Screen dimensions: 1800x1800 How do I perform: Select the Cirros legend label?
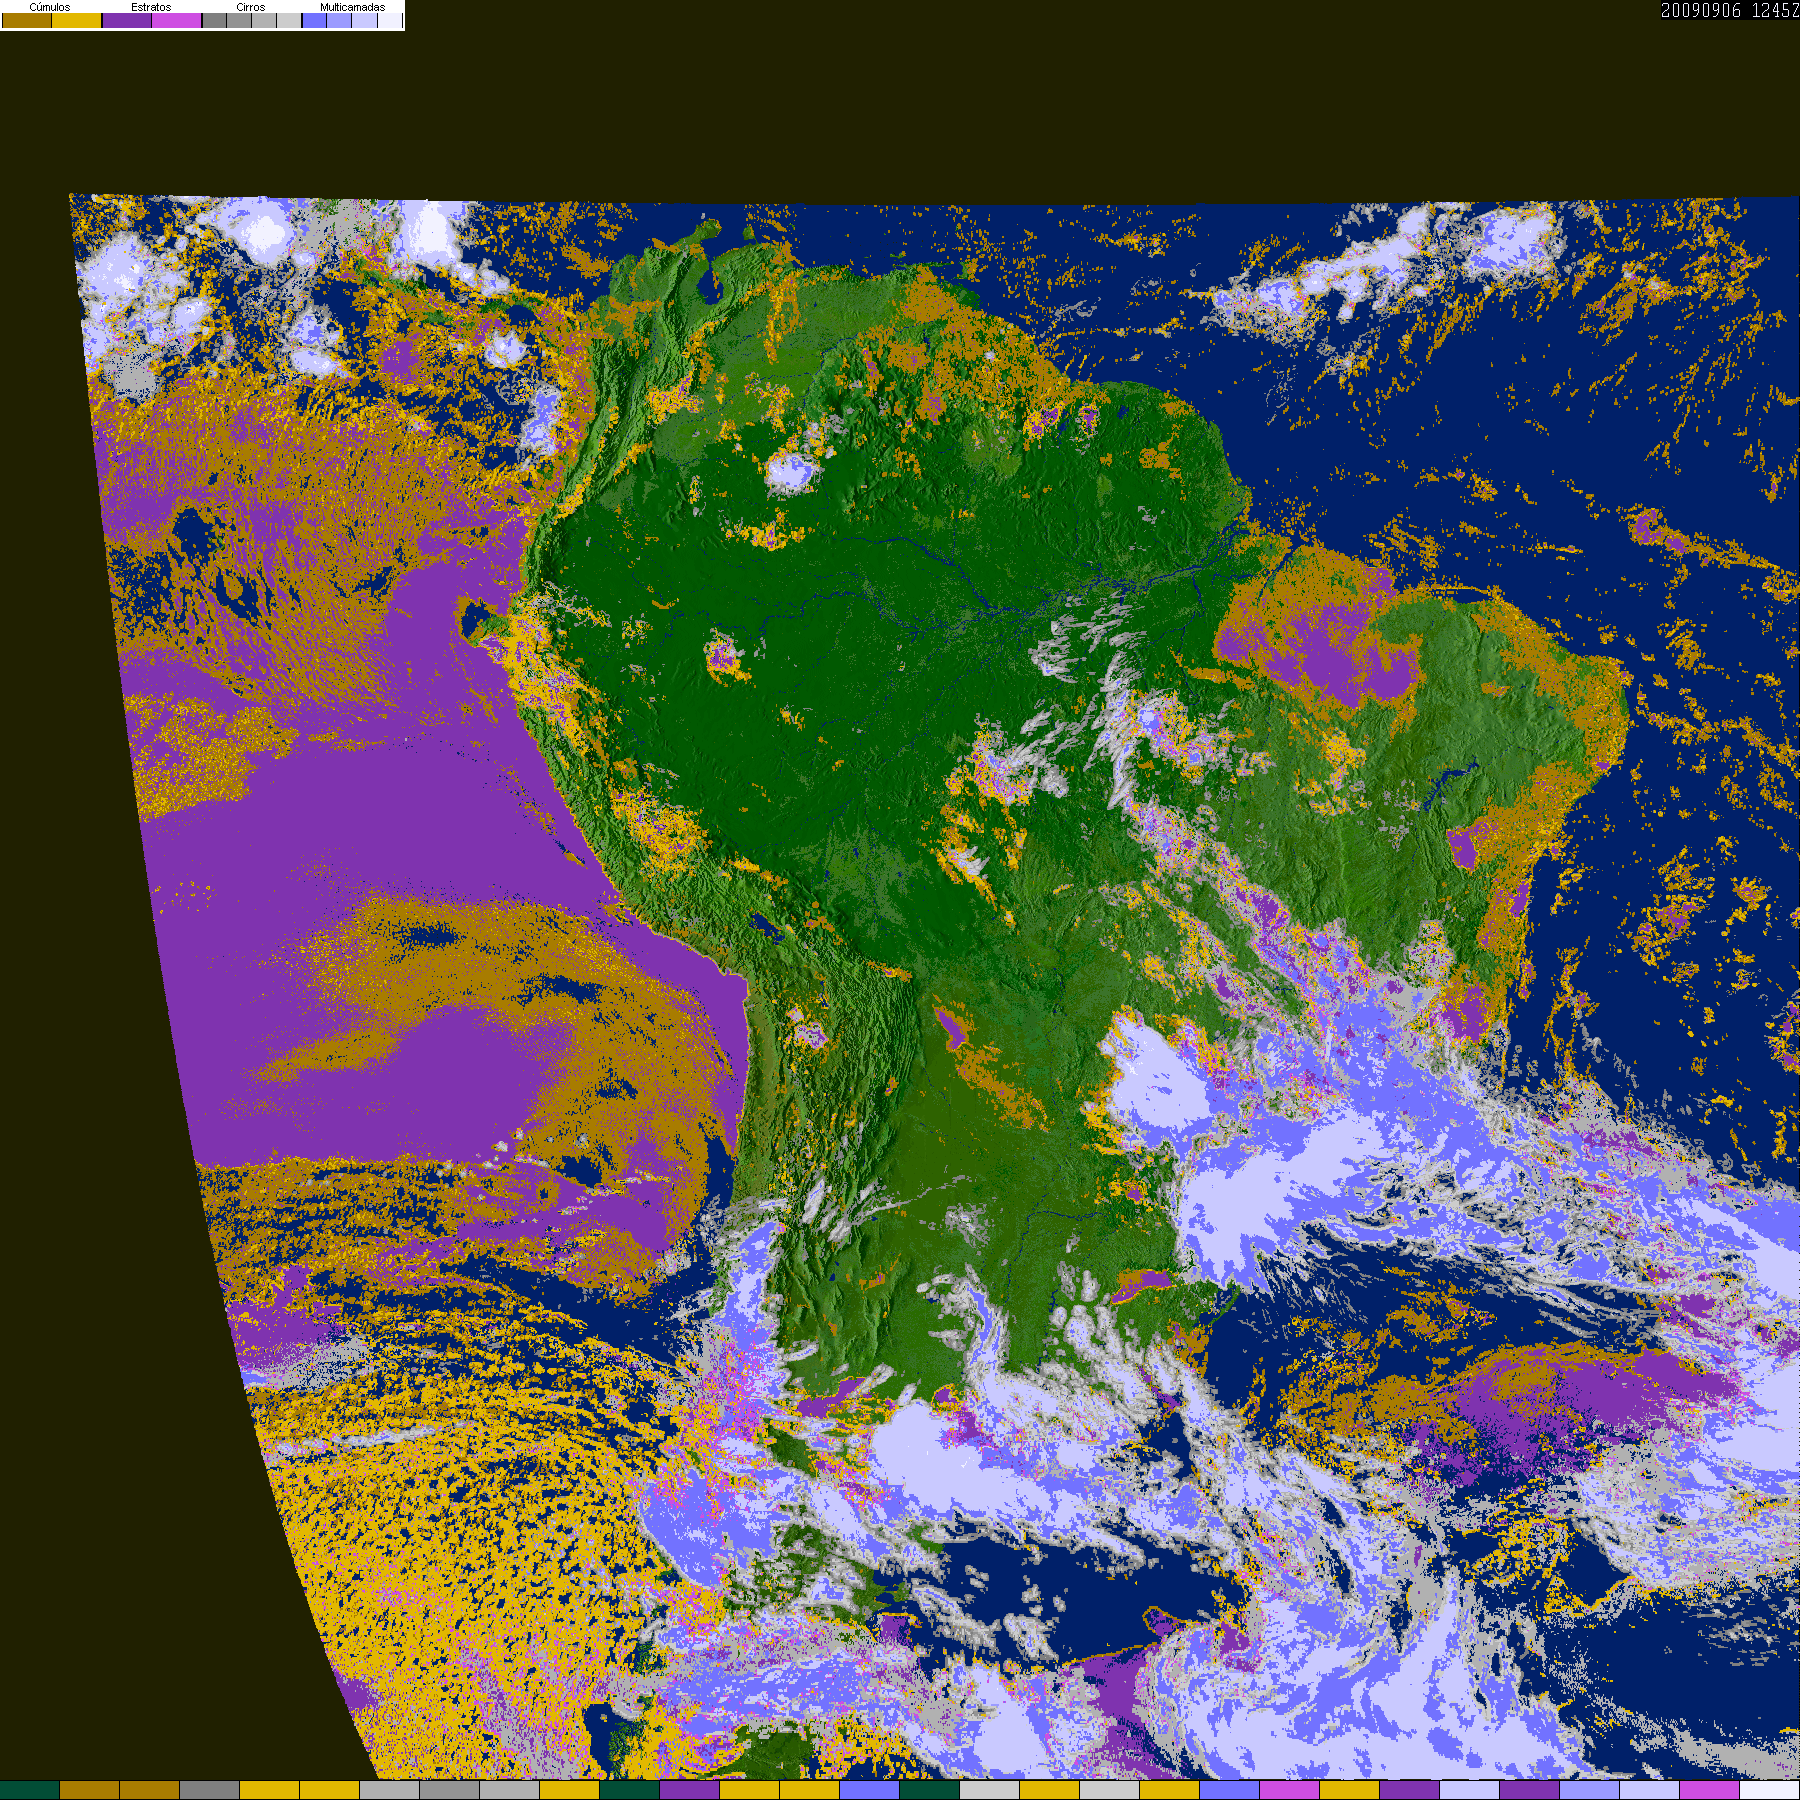click(x=251, y=7)
